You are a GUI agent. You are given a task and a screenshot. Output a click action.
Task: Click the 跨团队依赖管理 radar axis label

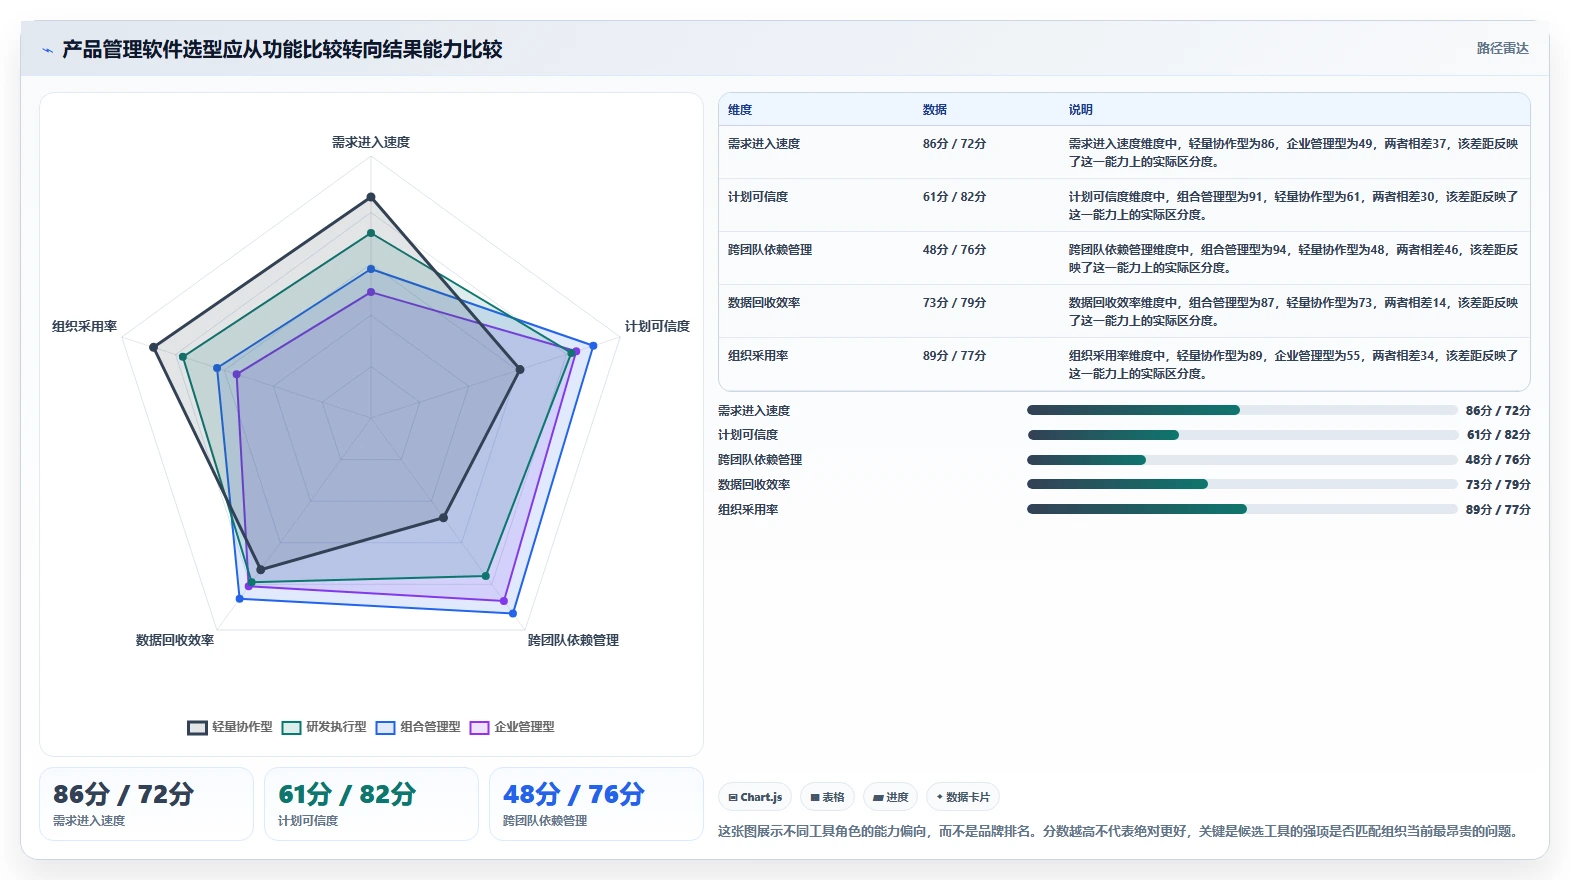pos(573,640)
